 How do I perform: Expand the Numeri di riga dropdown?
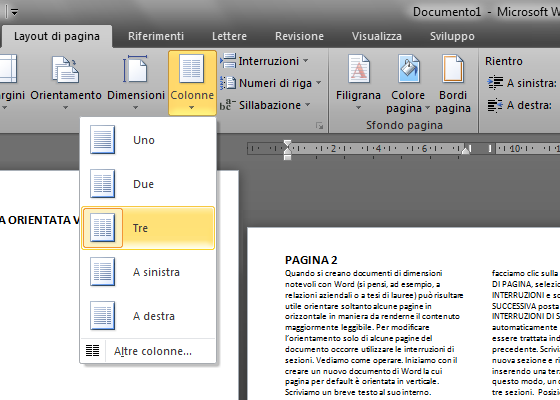[x=270, y=83]
